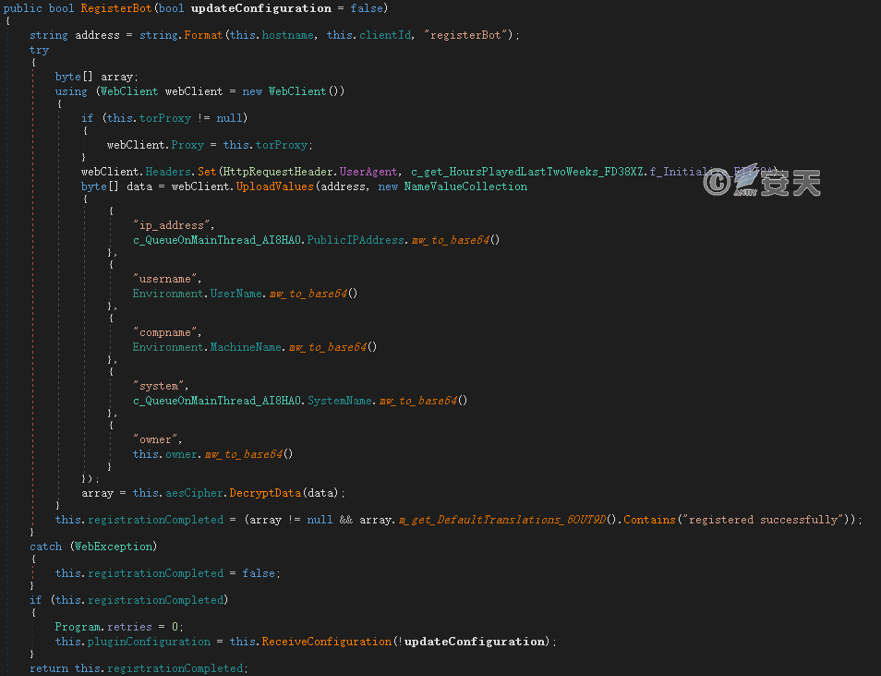This screenshot has width=881, height=676.
Task: Click the MachineName property of Environment
Action: 246,347
